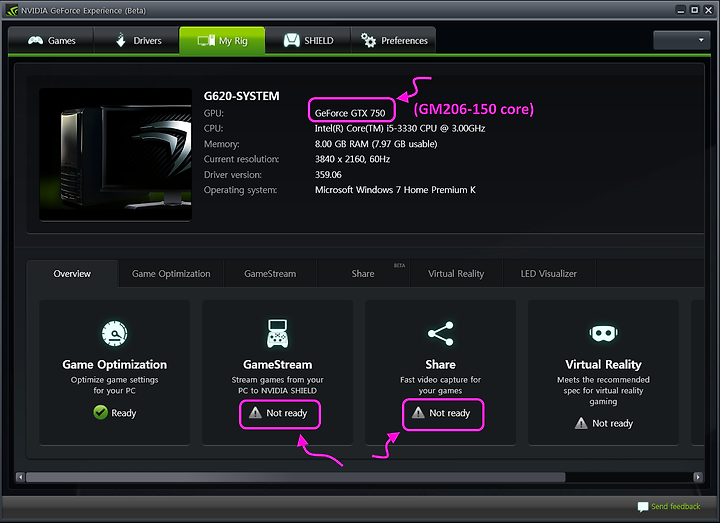
Task: Minimize the GeForce Experience window
Action: point(681,10)
